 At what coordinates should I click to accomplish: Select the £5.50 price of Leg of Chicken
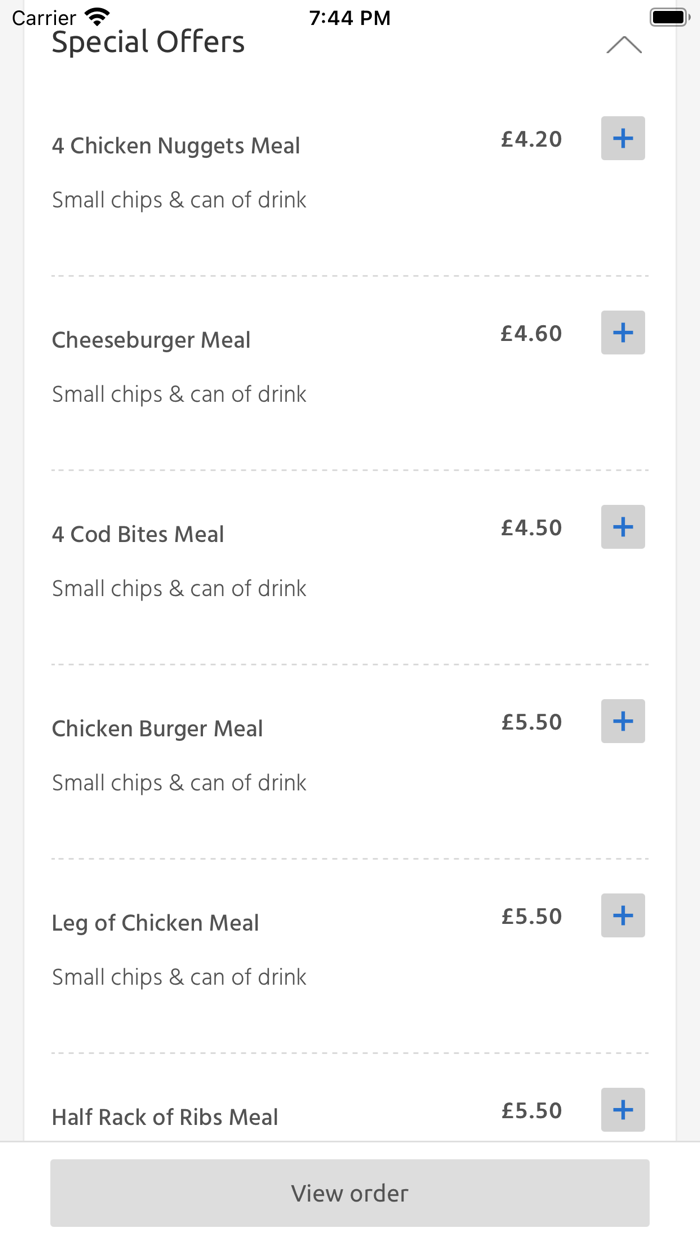click(x=531, y=915)
